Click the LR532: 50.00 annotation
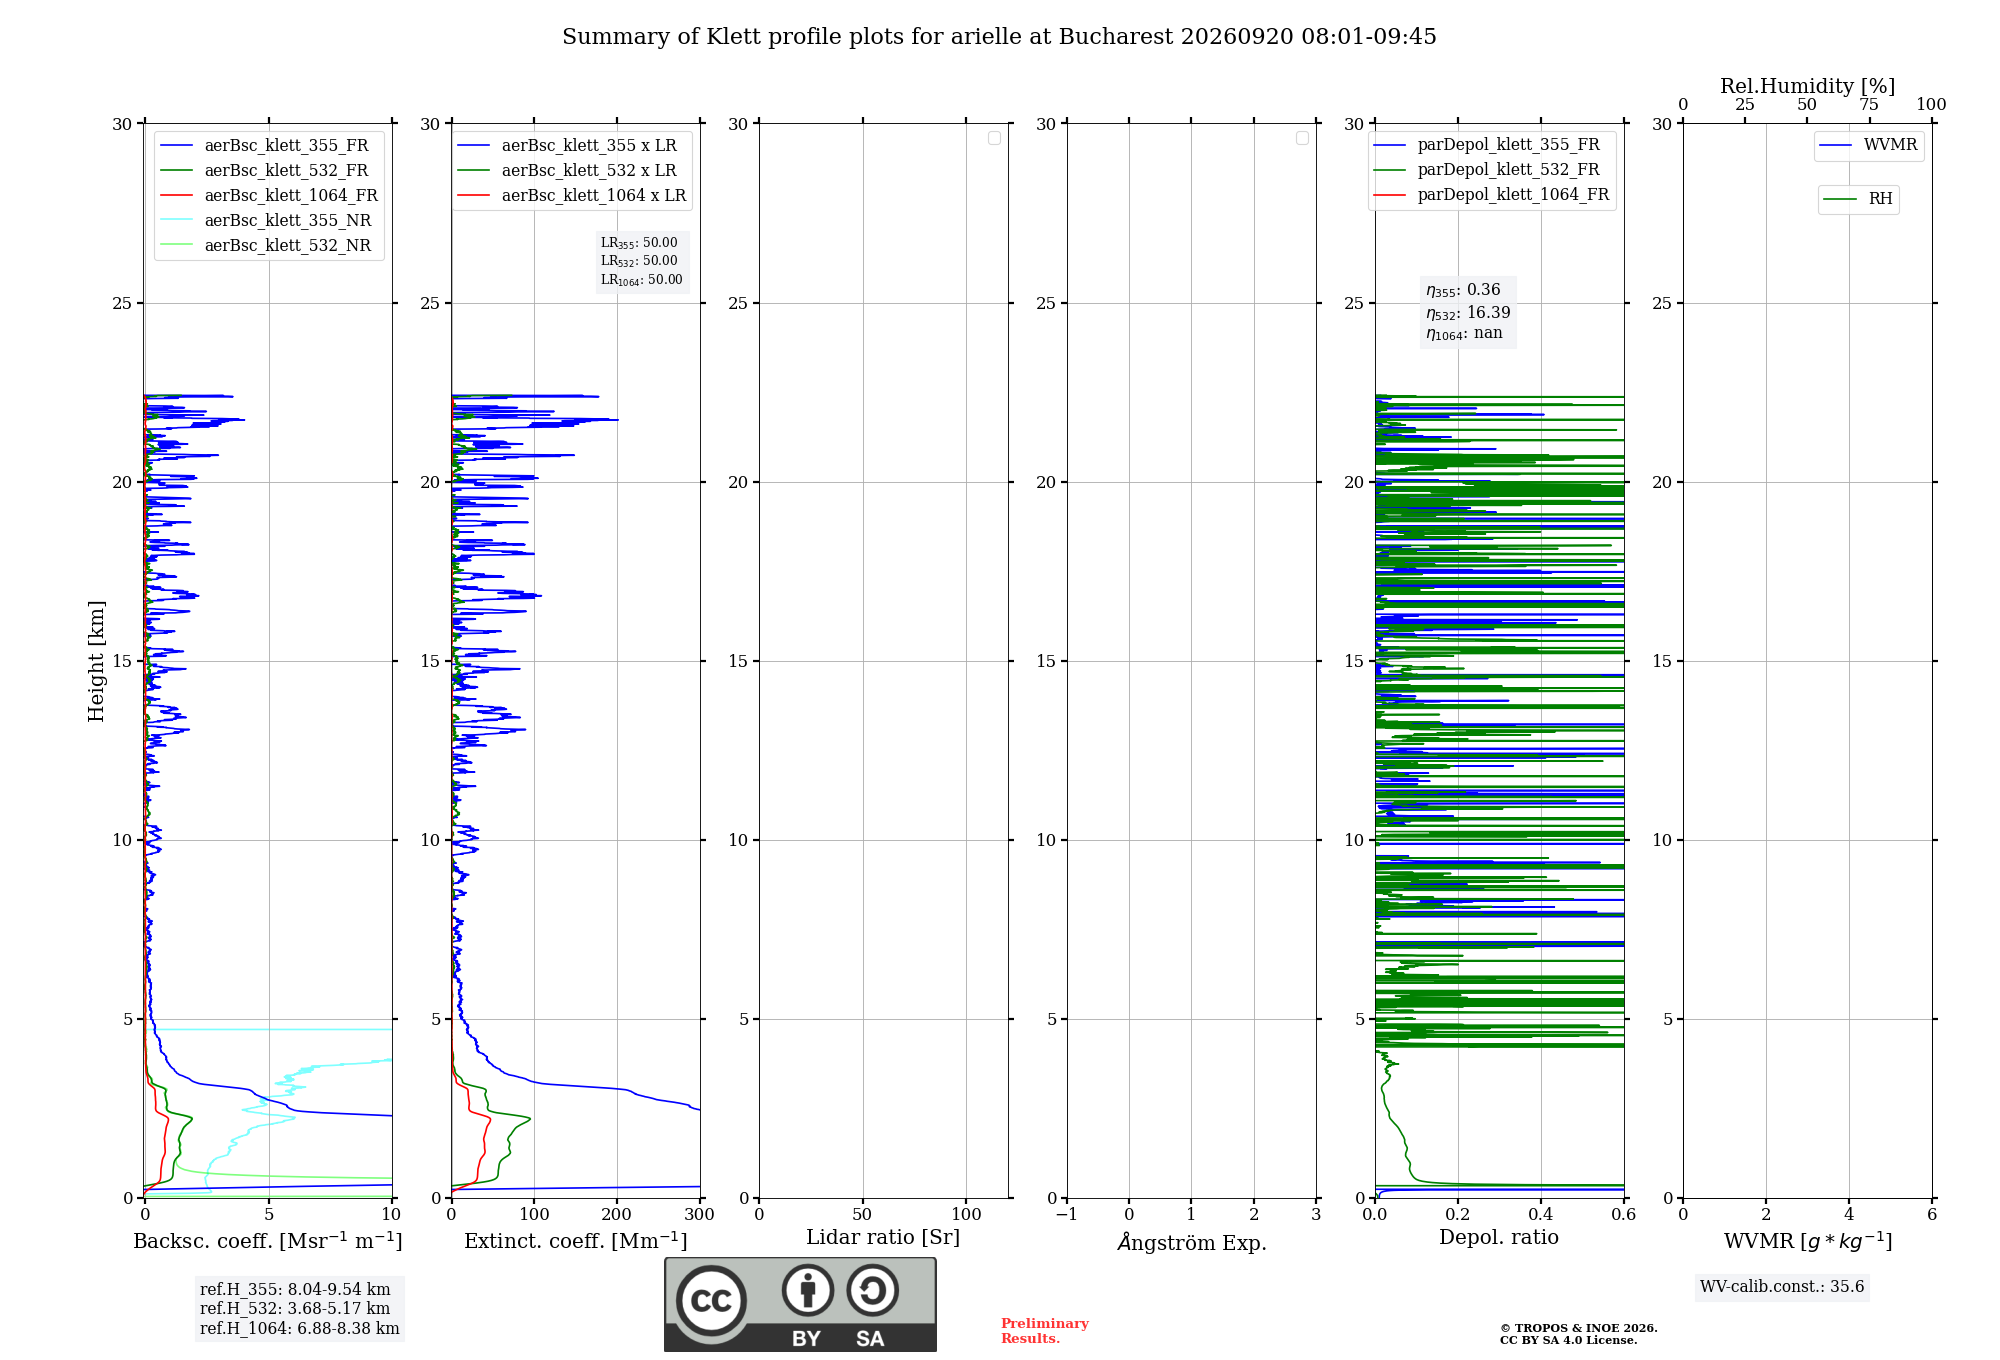This screenshot has width=2000, height=1360. [639, 261]
